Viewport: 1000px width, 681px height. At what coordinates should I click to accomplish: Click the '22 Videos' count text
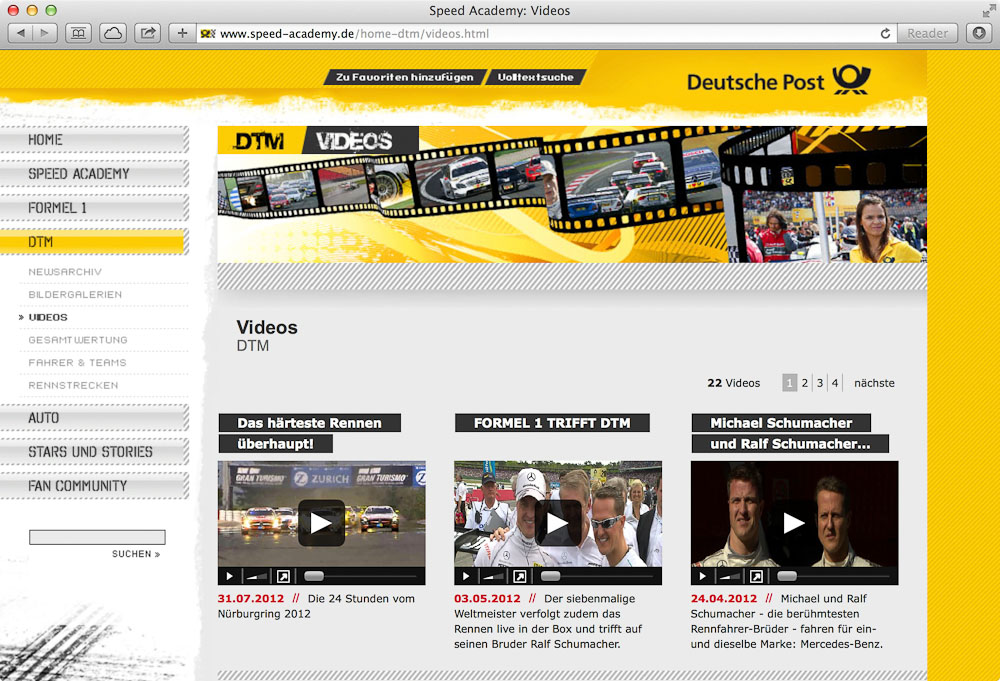(733, 383)
